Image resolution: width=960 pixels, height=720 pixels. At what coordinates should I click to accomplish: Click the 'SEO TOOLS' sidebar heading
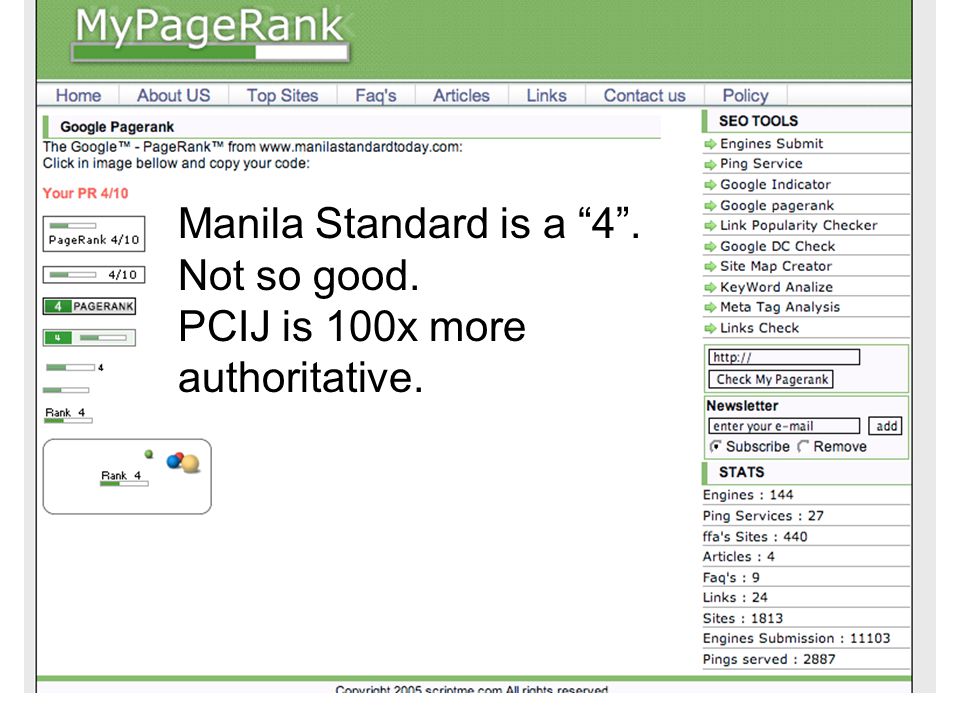tap(759, 121)
